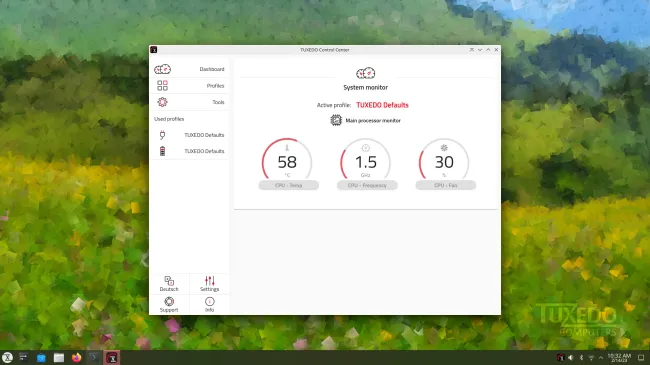Viewport: 650px width, 365px height.
Task: Click TUXEDO Control Center taskbar entry
Action: click(112, 358)
